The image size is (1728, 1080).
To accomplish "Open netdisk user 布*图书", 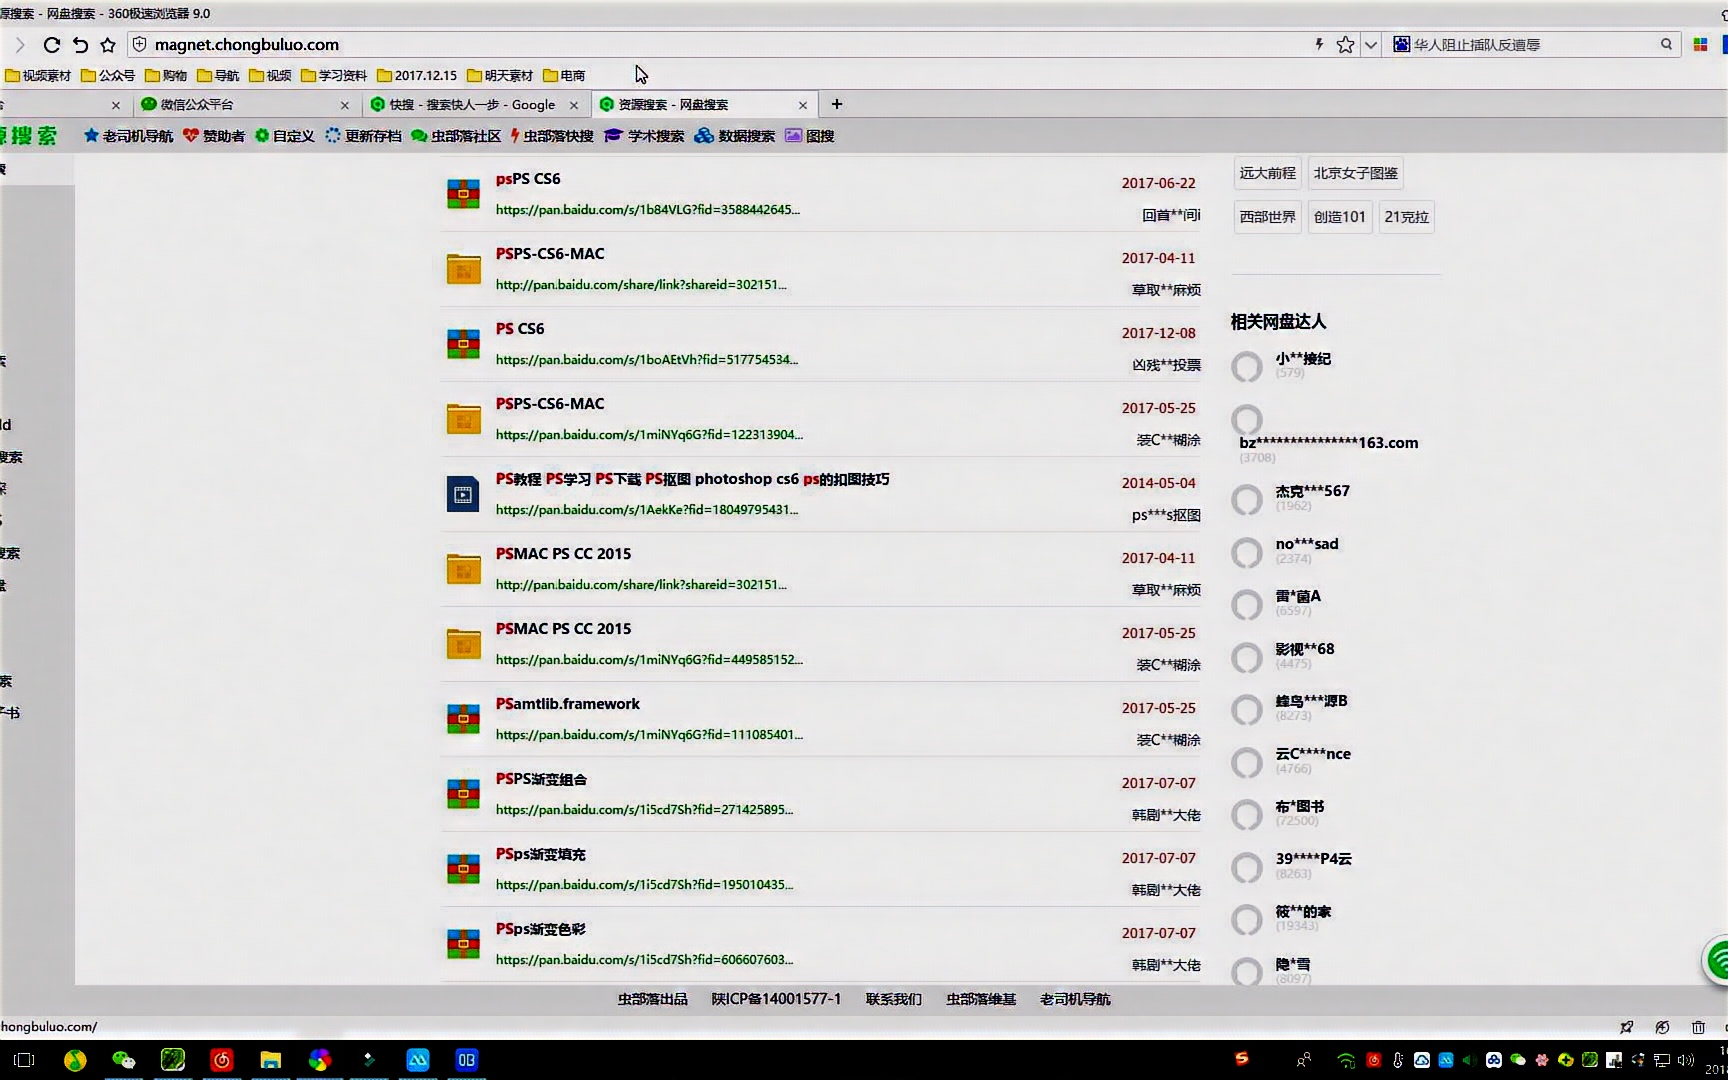I will pyautogui.click(x=1300, y=806).
